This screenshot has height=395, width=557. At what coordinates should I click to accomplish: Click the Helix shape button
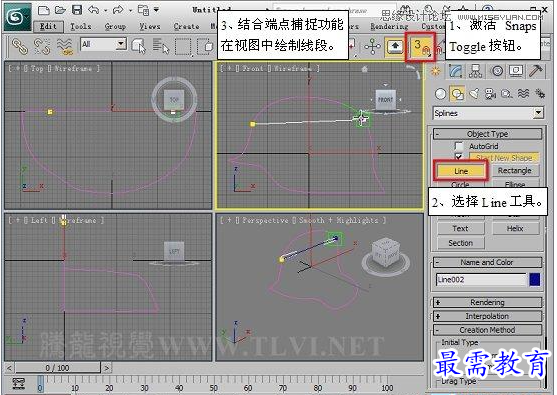click(515, 229)
